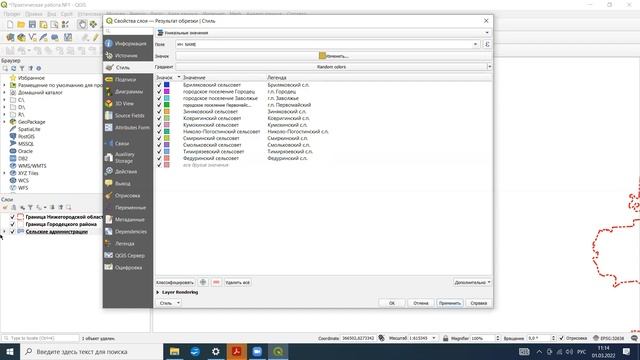Click the Add Vector Layer icon
The width and height of the screenshot is (640, 360).
click(x=32, y=38)
